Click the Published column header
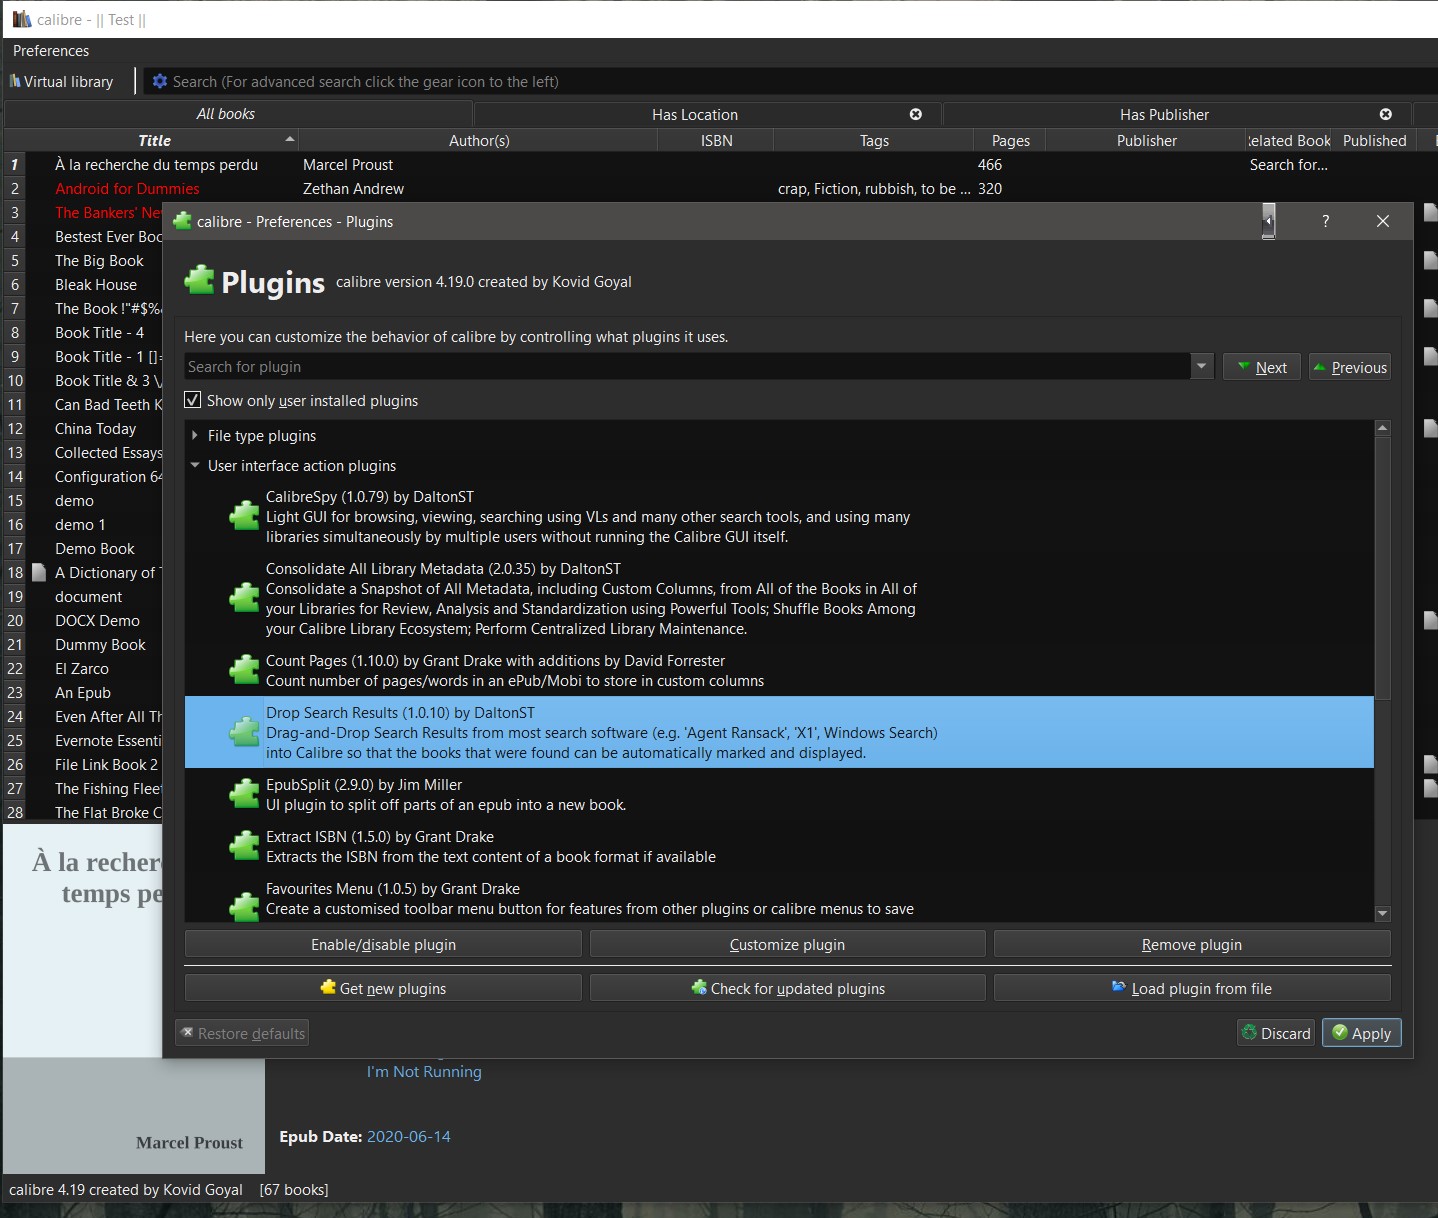 pyautogui.click(x=1374, y=140)
